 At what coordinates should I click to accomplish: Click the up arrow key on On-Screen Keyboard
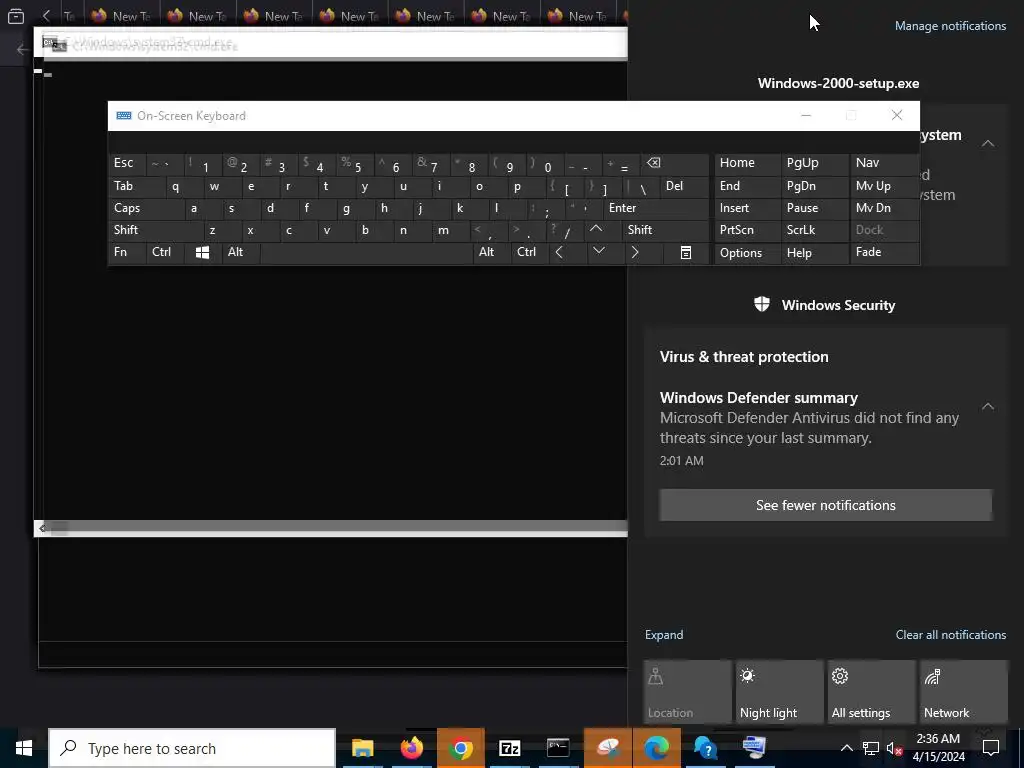tap(596, 229)
